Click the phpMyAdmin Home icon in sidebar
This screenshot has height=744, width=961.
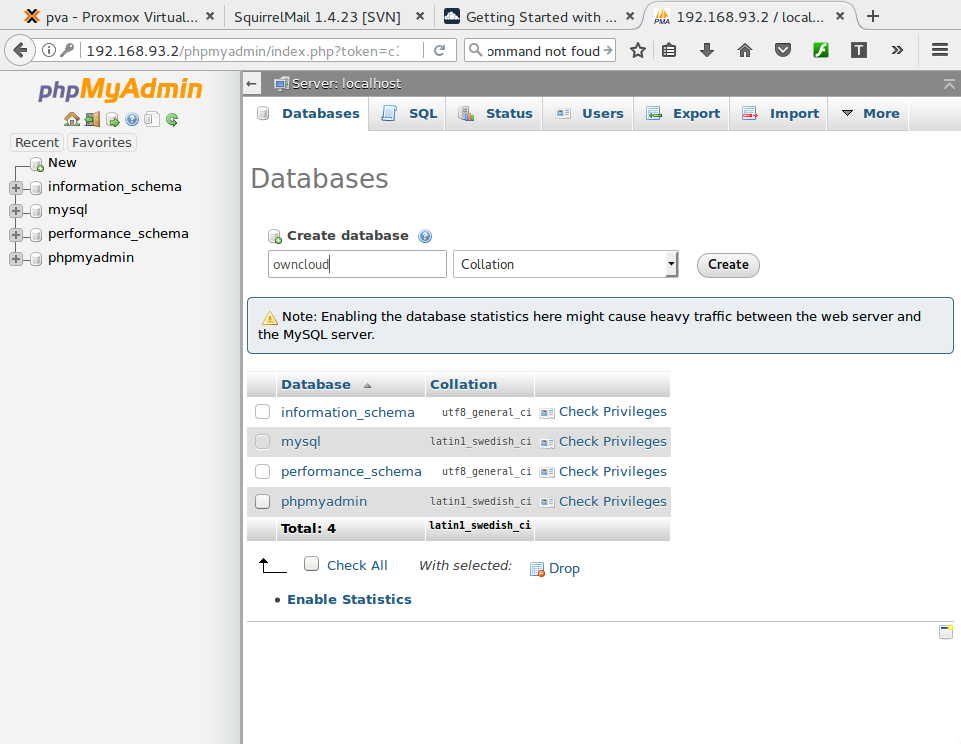click(x=72, y=119)
